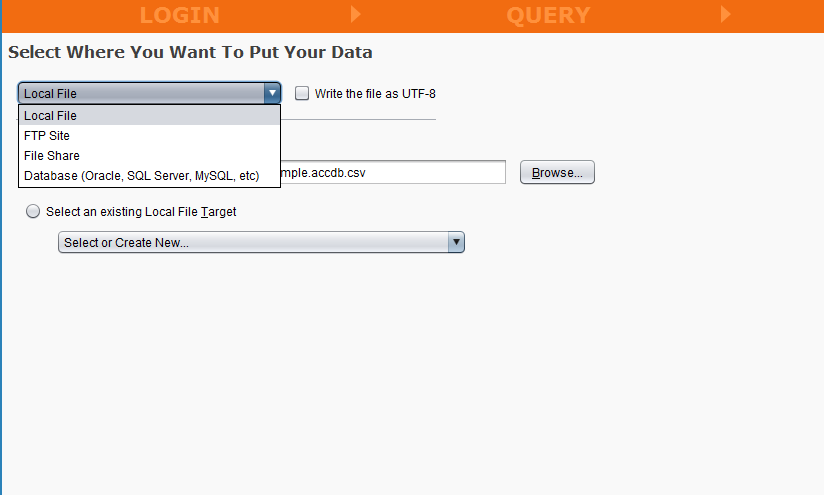Enable the Write the file as UTF-8 checkbox
The width and height of the screenshot is (824, 495).
point(302,93)
